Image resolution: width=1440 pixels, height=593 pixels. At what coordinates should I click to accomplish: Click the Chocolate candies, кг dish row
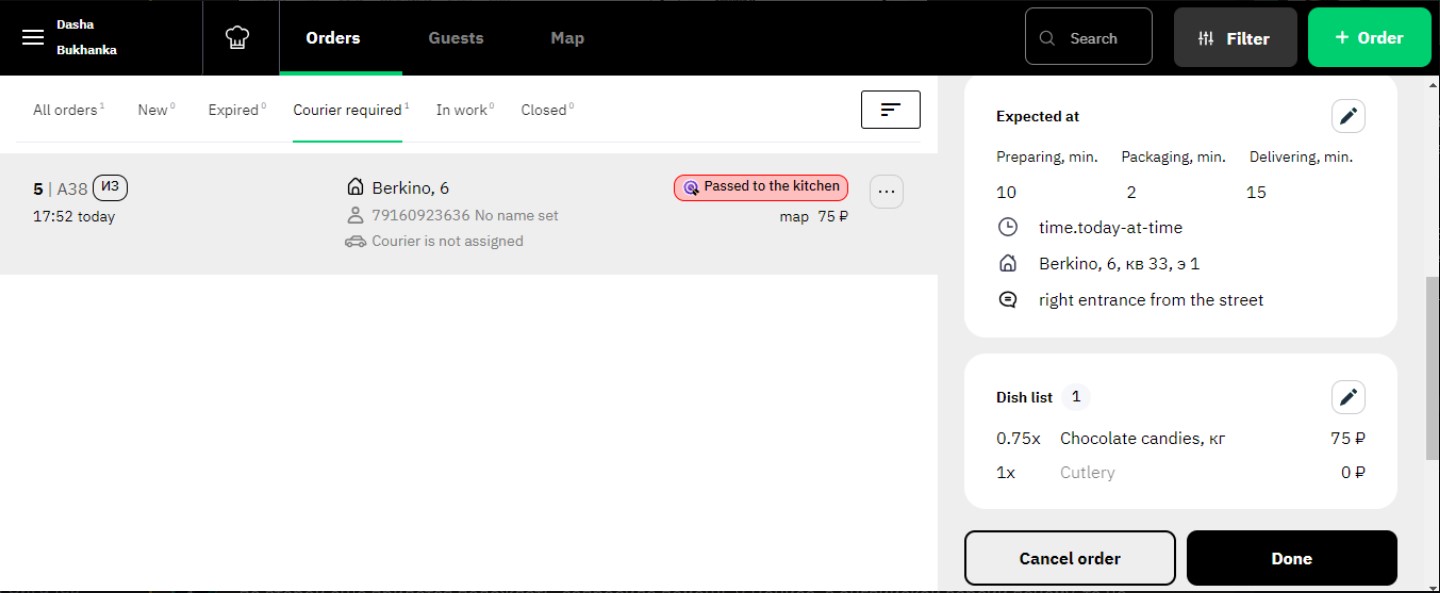(1180, 438)
